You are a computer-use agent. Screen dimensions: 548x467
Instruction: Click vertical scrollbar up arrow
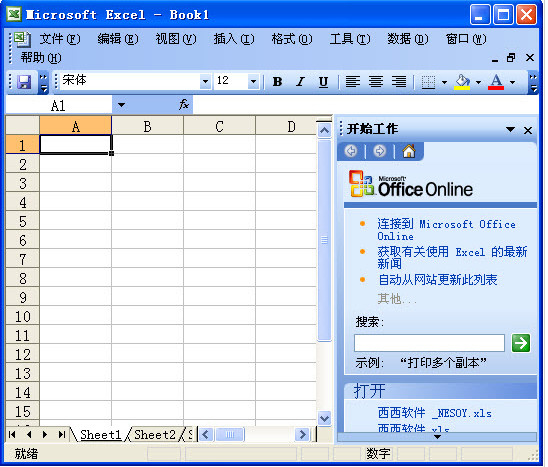(x=324, y=131)
